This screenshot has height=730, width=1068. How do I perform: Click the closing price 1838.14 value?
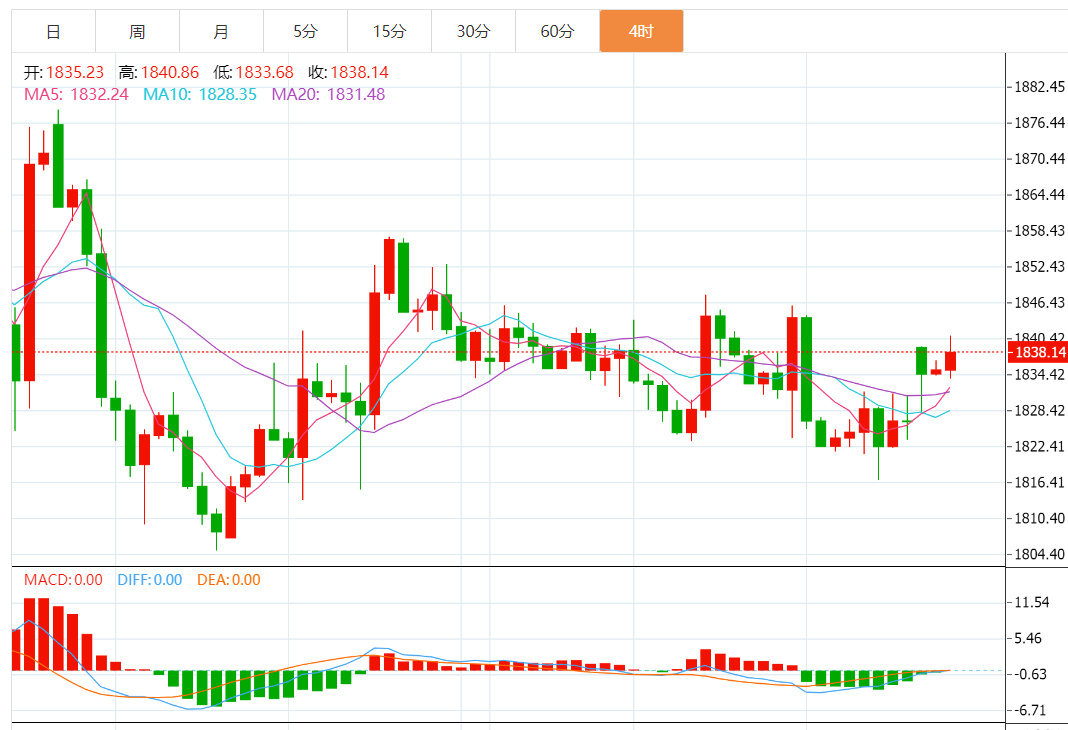tap(360, 72)
